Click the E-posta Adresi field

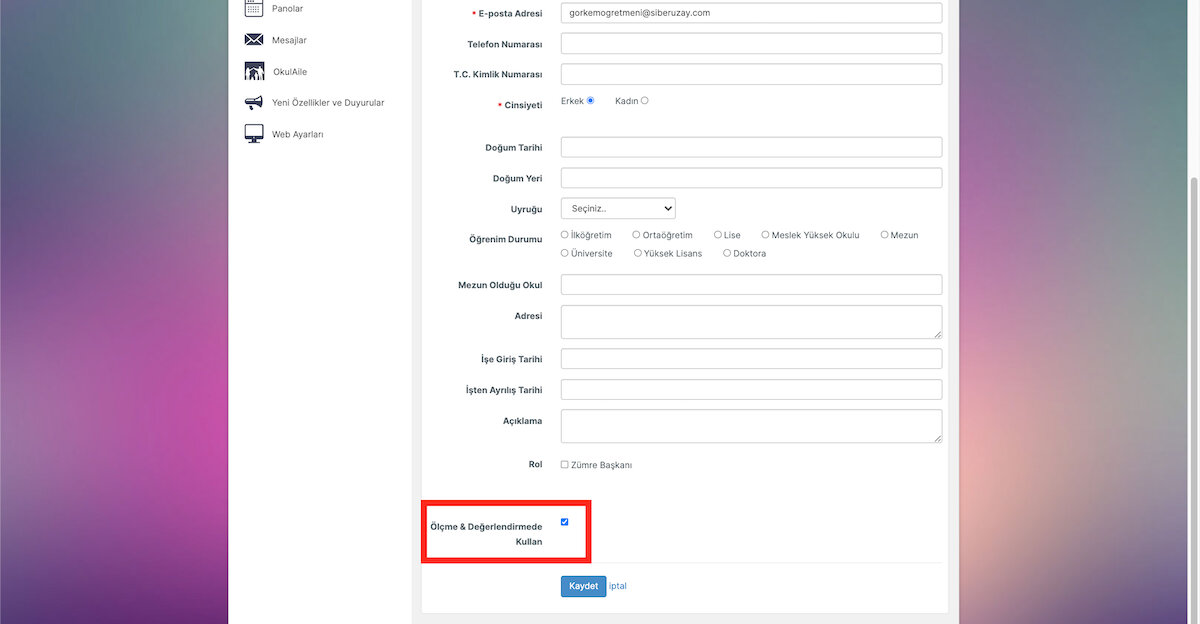click(751, 13)
